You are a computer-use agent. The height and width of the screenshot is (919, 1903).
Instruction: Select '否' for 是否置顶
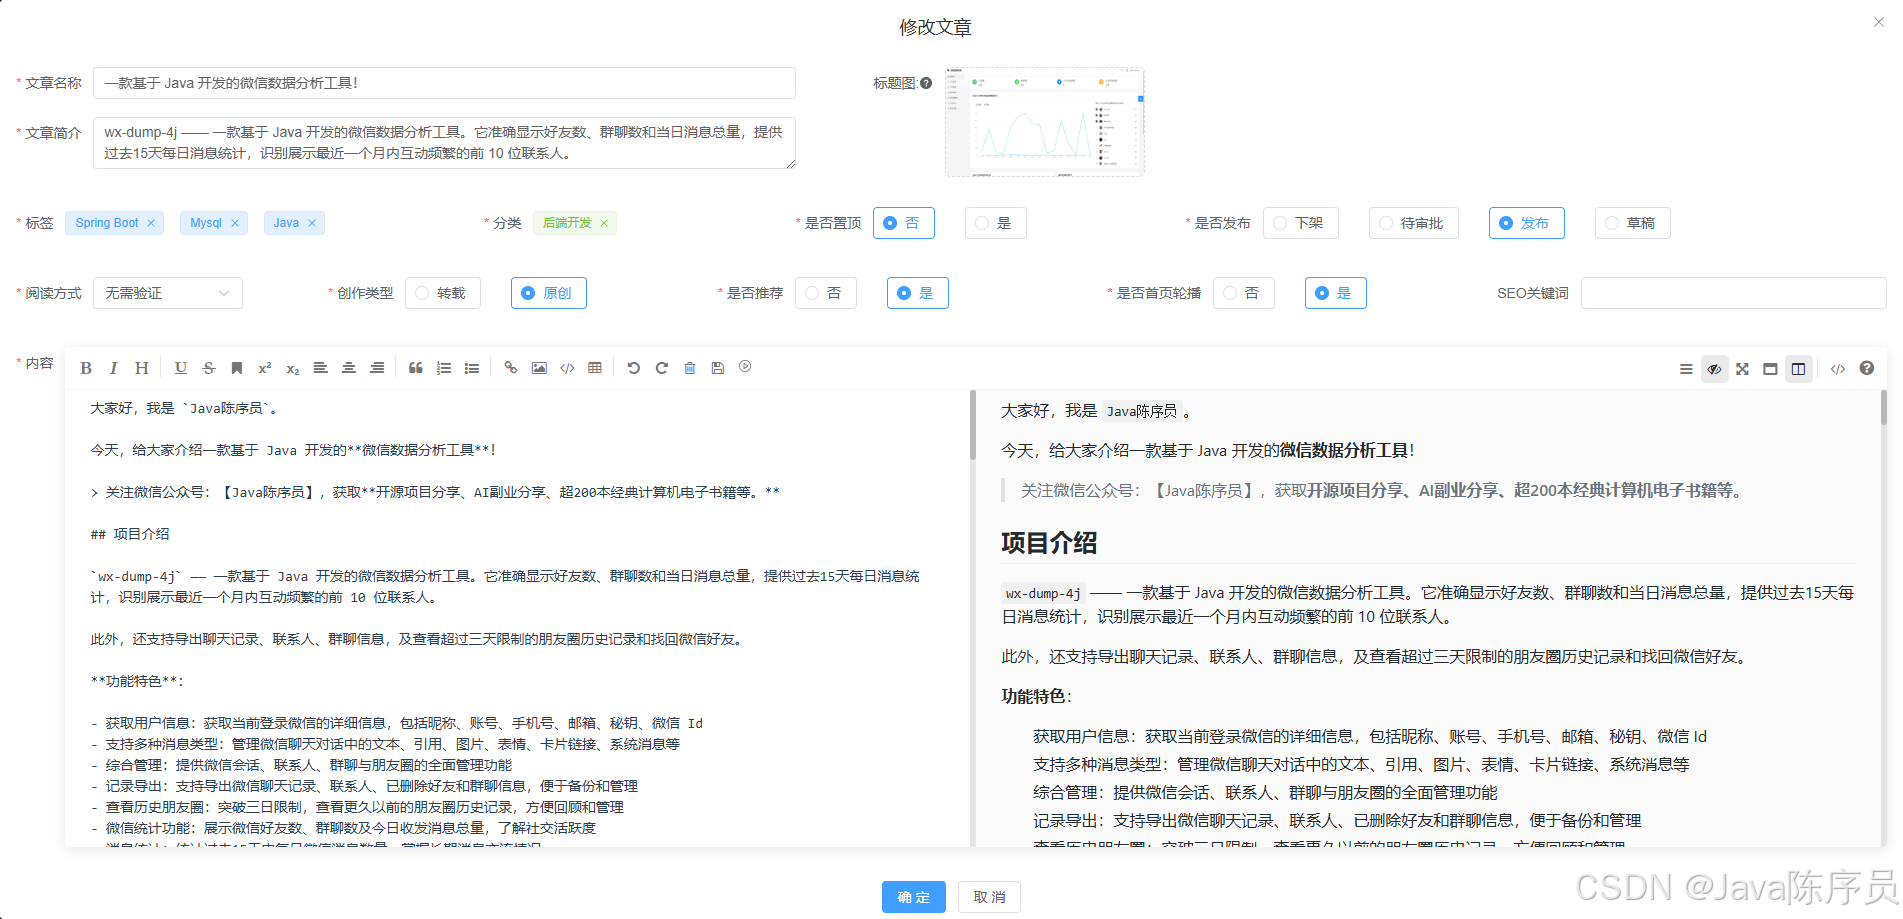pos(903,223)
